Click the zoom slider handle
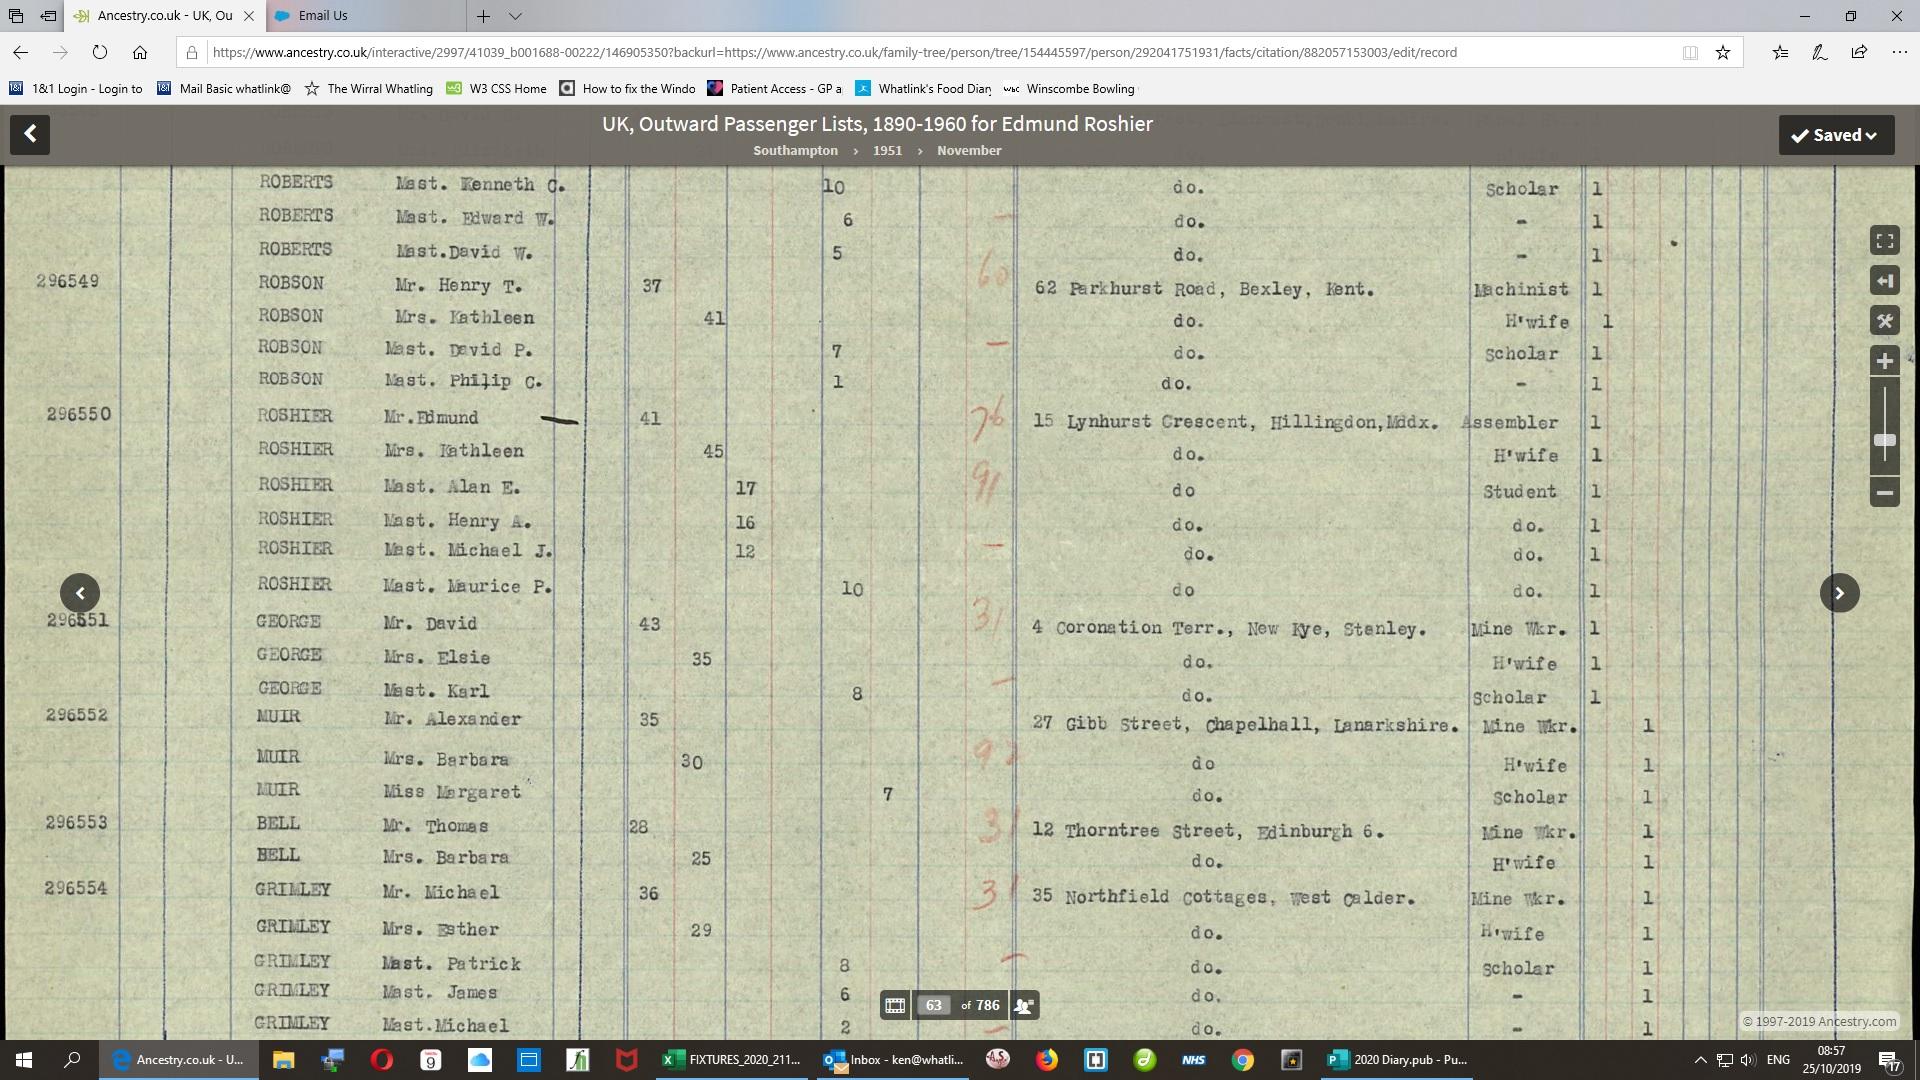This screenshot has height=1080, width=1920. point(1884,440)
